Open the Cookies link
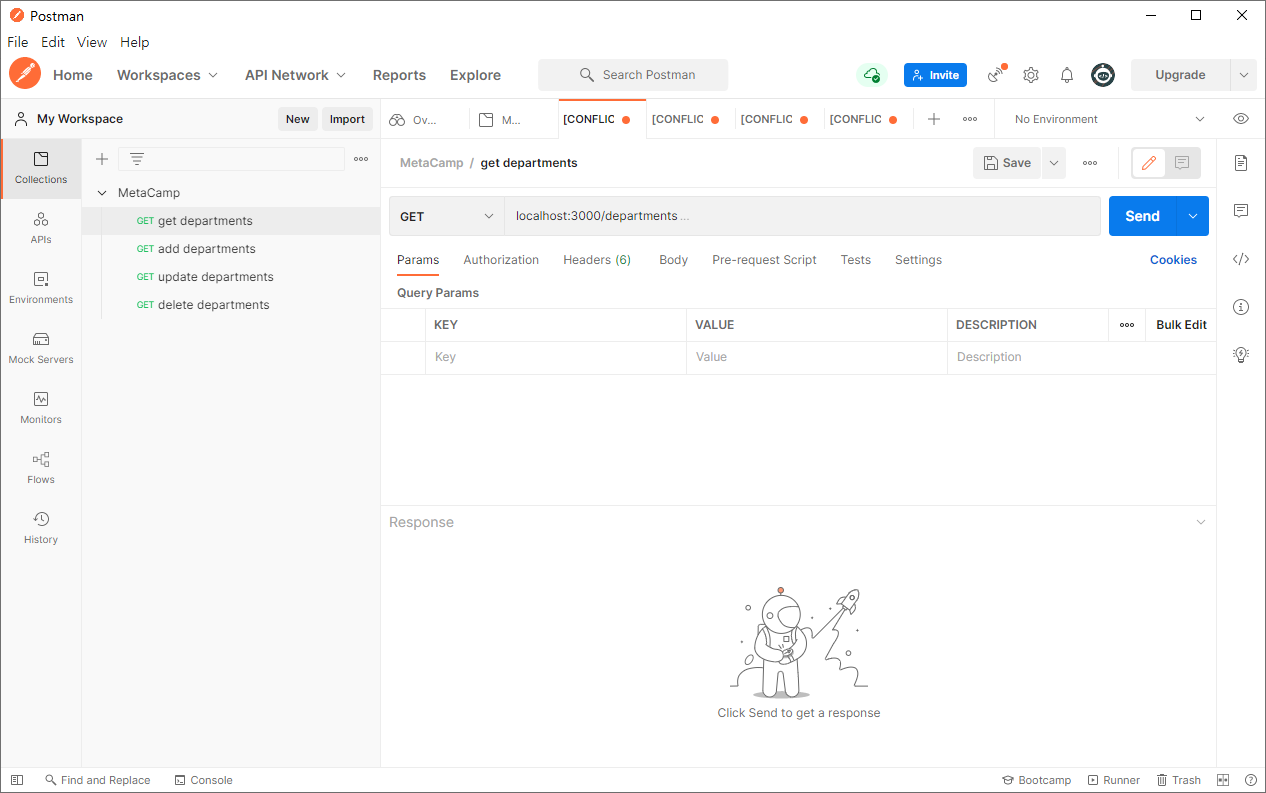Viewport: 1266px width, 793px height. coord(1173,260)
